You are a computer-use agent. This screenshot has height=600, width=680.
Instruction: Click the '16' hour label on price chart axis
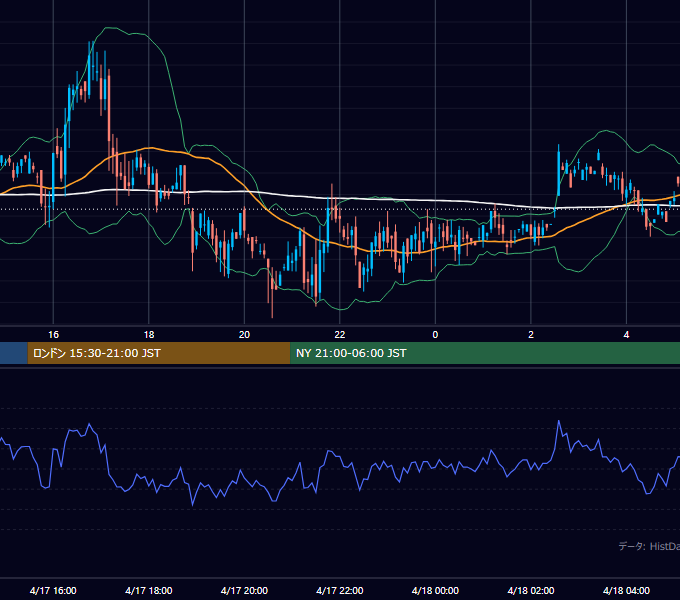[x=53, y=335]
